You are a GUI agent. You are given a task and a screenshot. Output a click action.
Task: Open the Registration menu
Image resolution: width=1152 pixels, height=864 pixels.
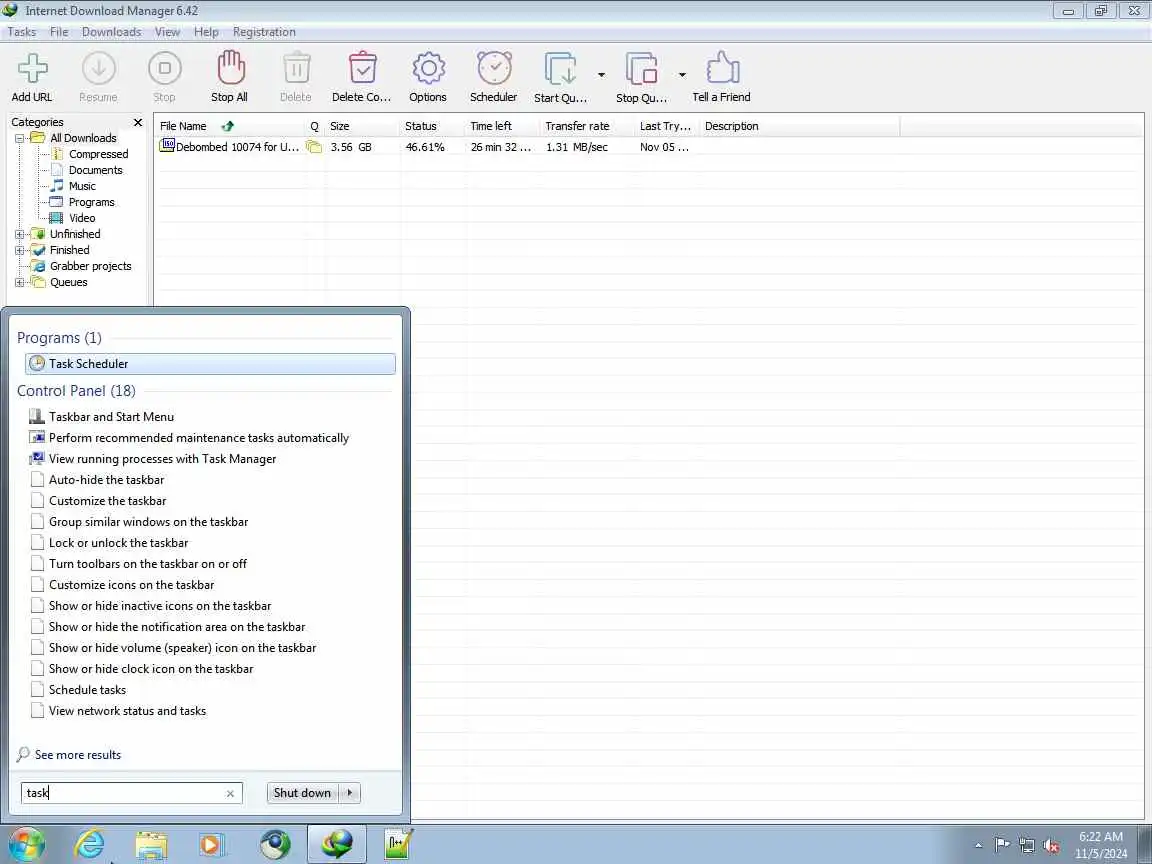click(x=264, y=32)
